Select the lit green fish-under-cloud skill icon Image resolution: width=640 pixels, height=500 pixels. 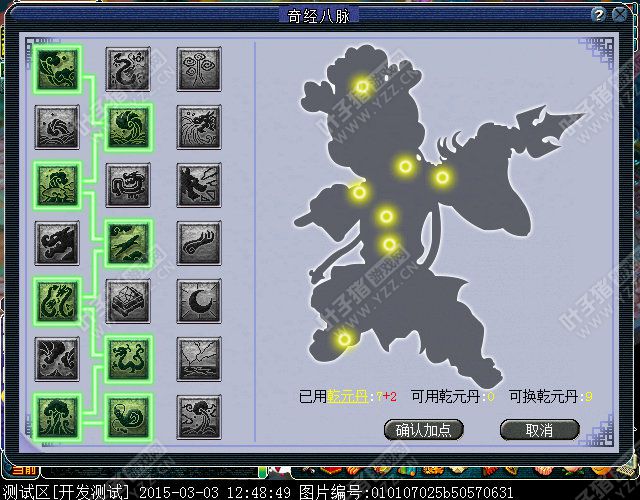point(57,185)
